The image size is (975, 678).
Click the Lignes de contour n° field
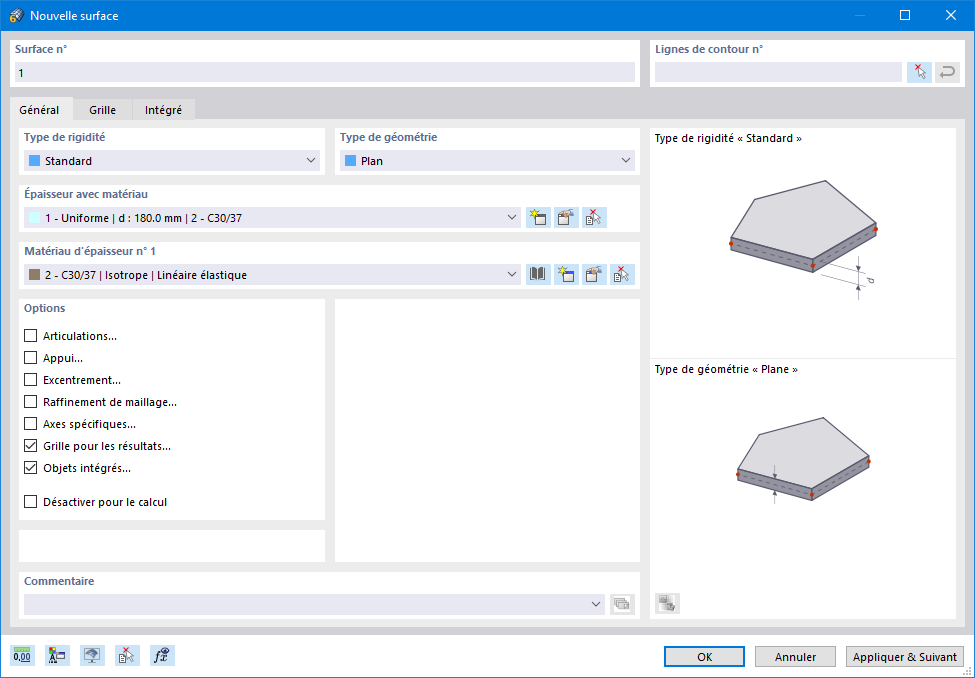pos(778,72)
